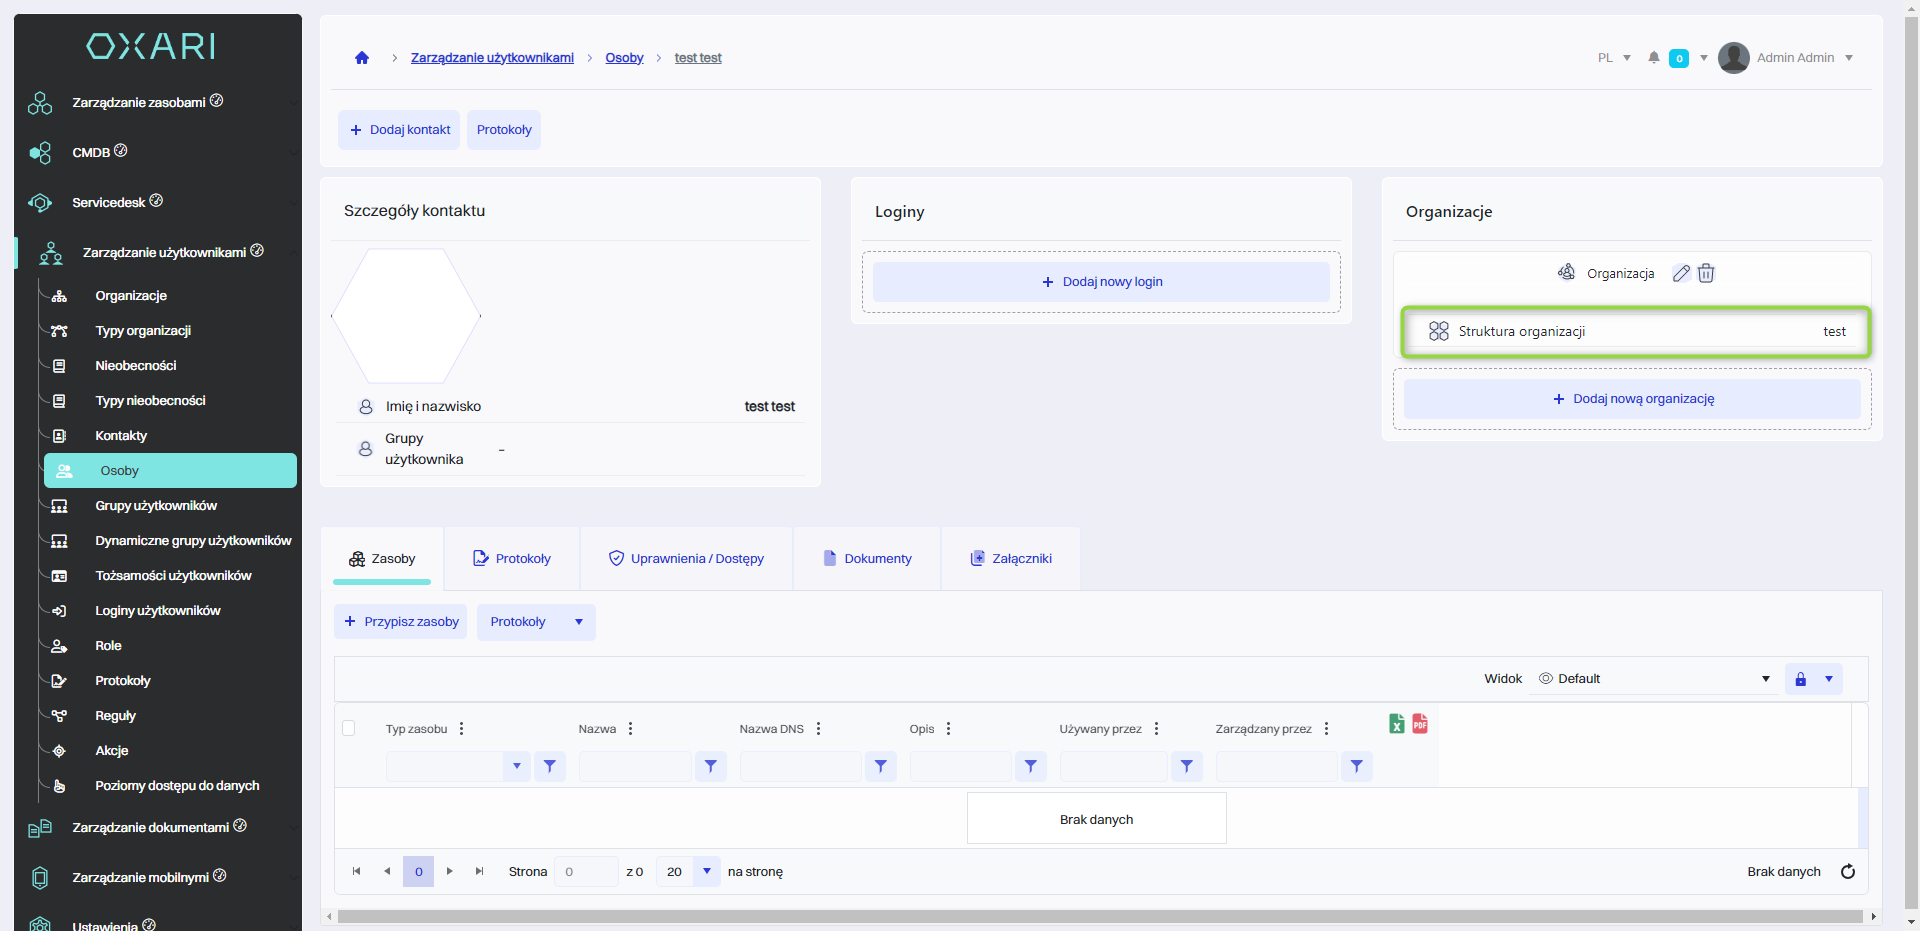Click the page number input field
The height and width of the screenshot is (931, 1920).
[586, 871]
